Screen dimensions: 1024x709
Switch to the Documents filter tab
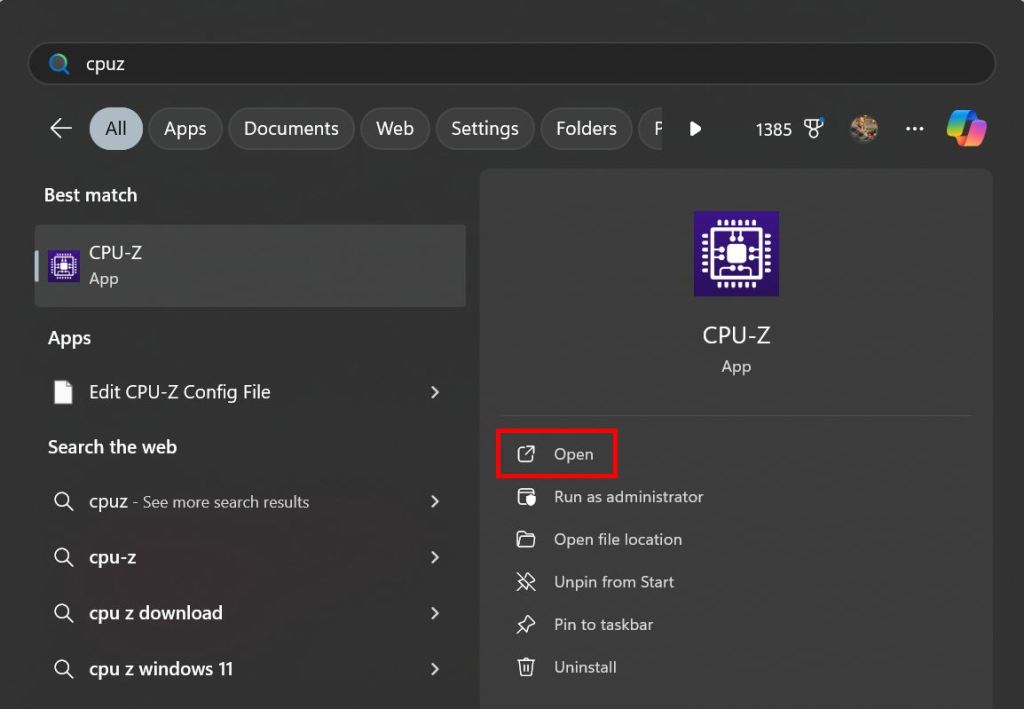coord(291,129)
